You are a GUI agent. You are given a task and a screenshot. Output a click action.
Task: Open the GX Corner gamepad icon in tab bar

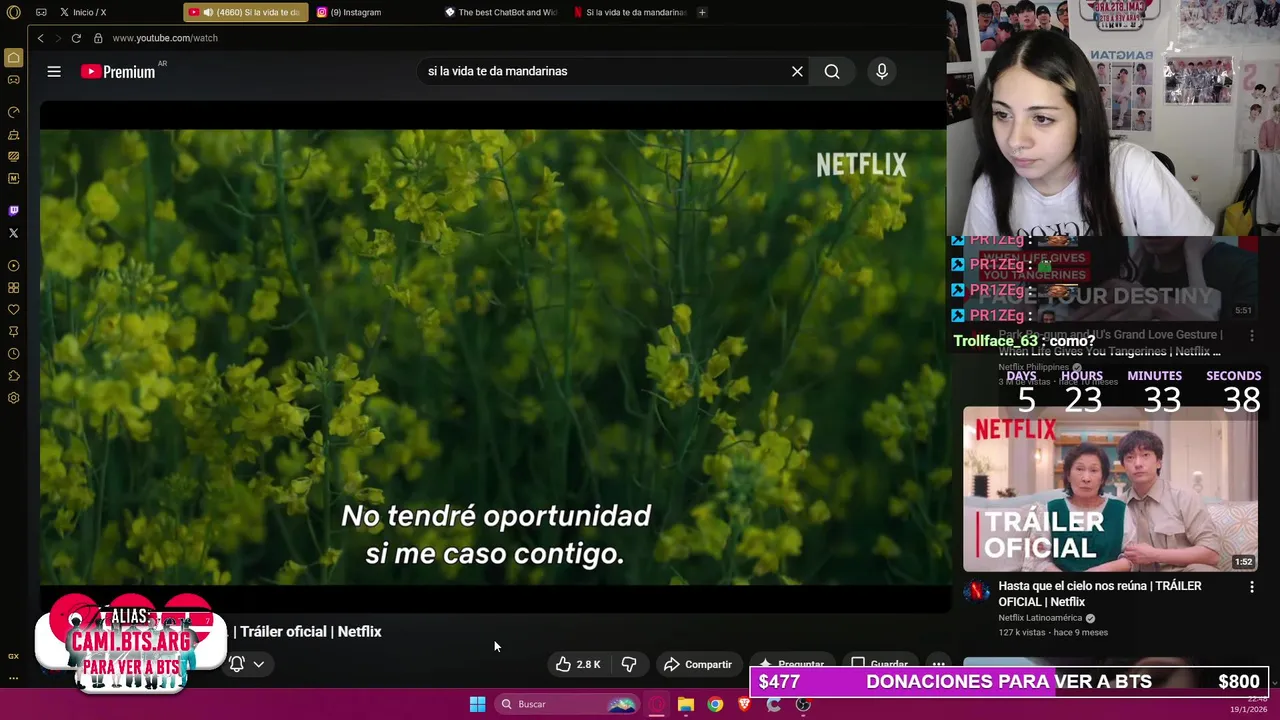click(x=41, y=12)
